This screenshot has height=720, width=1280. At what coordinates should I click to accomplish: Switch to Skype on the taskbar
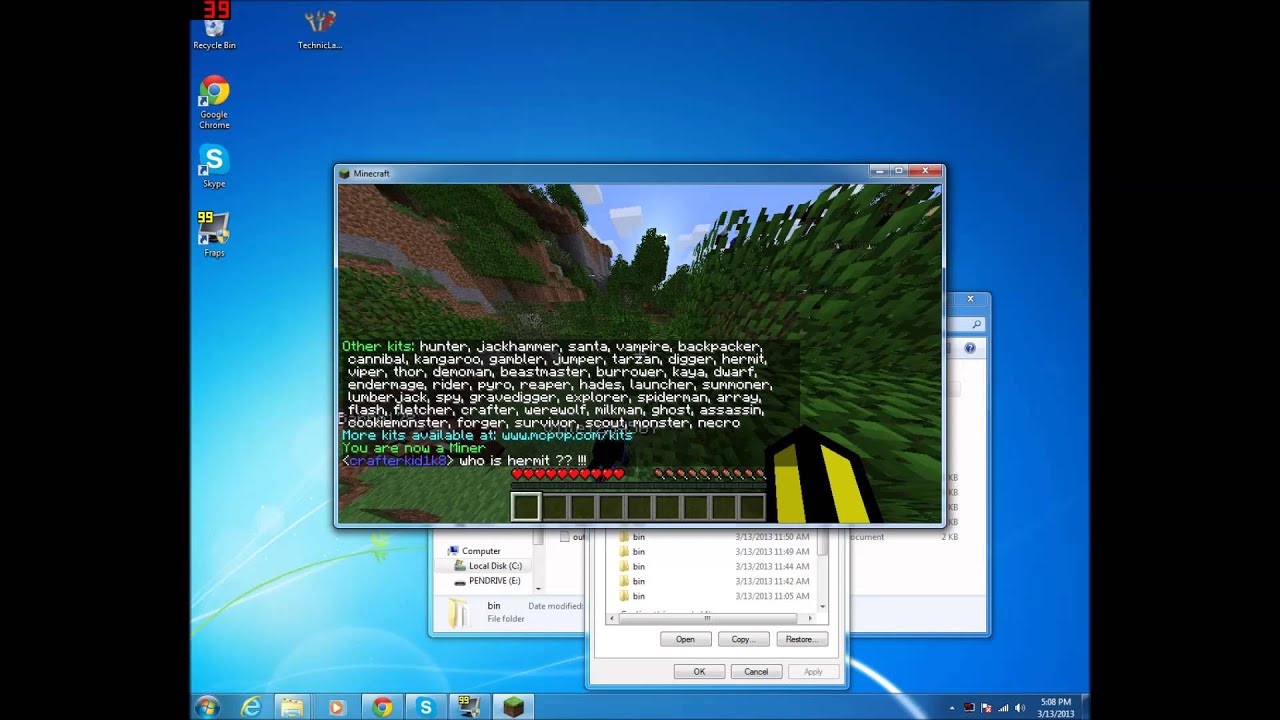point(426,707)
